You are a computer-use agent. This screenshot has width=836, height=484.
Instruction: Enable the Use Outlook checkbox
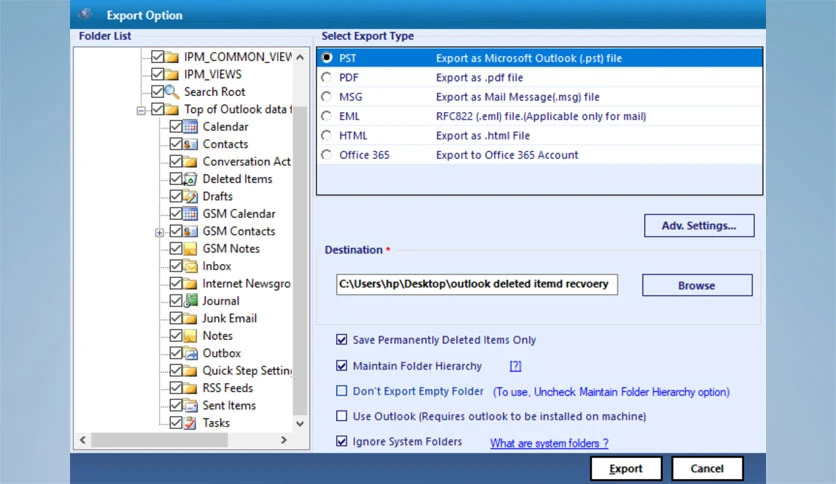pos(342,416)
